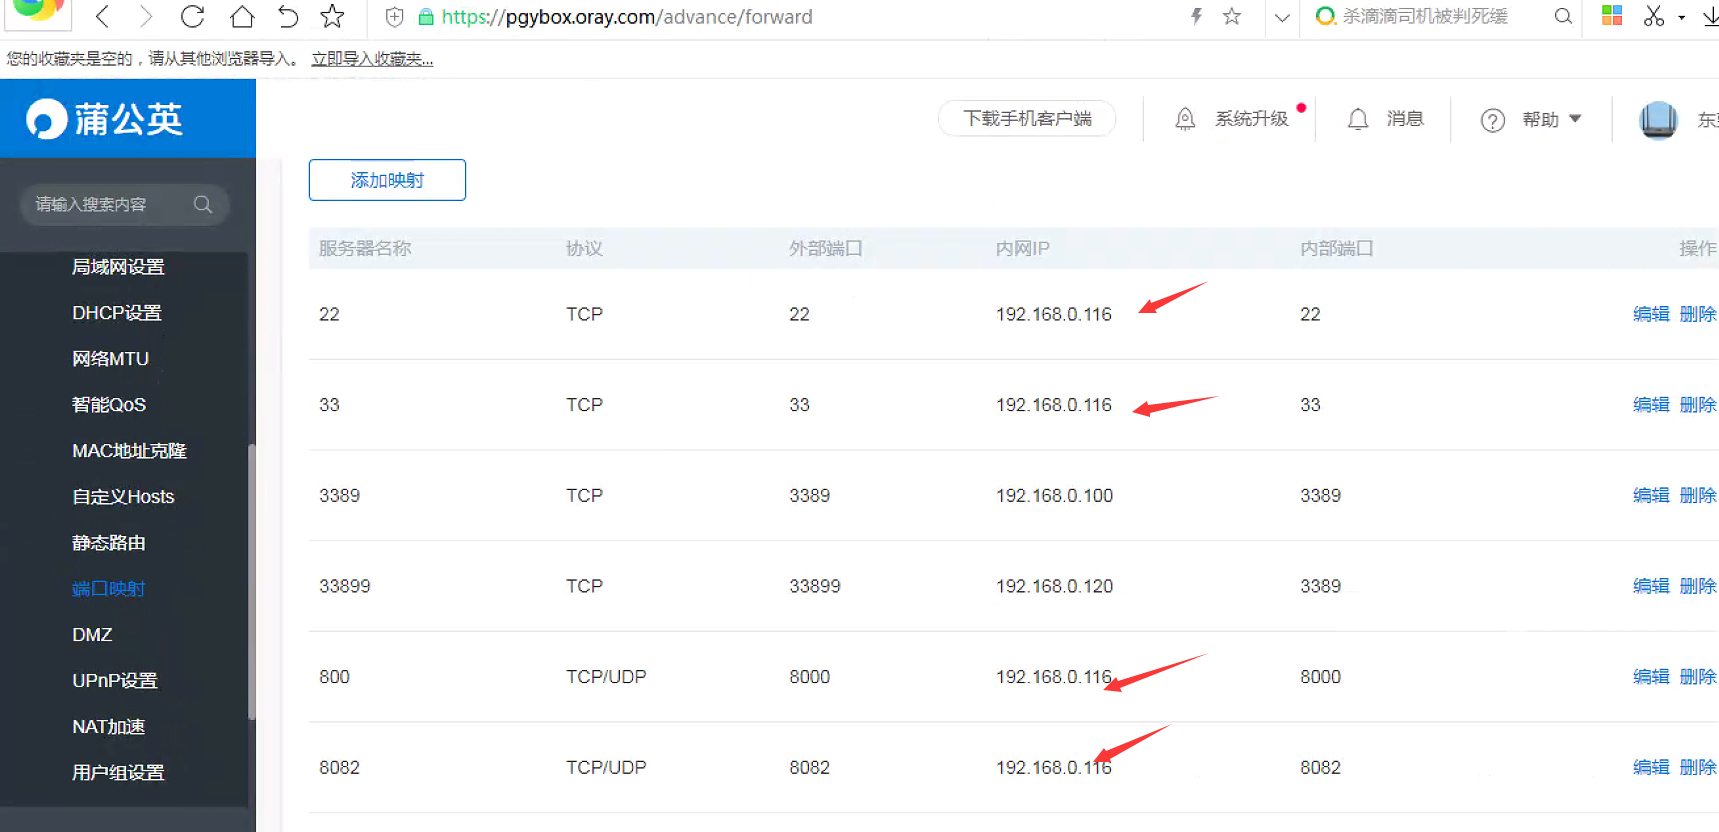Open 消息 notifications label

pos(1405,119)
